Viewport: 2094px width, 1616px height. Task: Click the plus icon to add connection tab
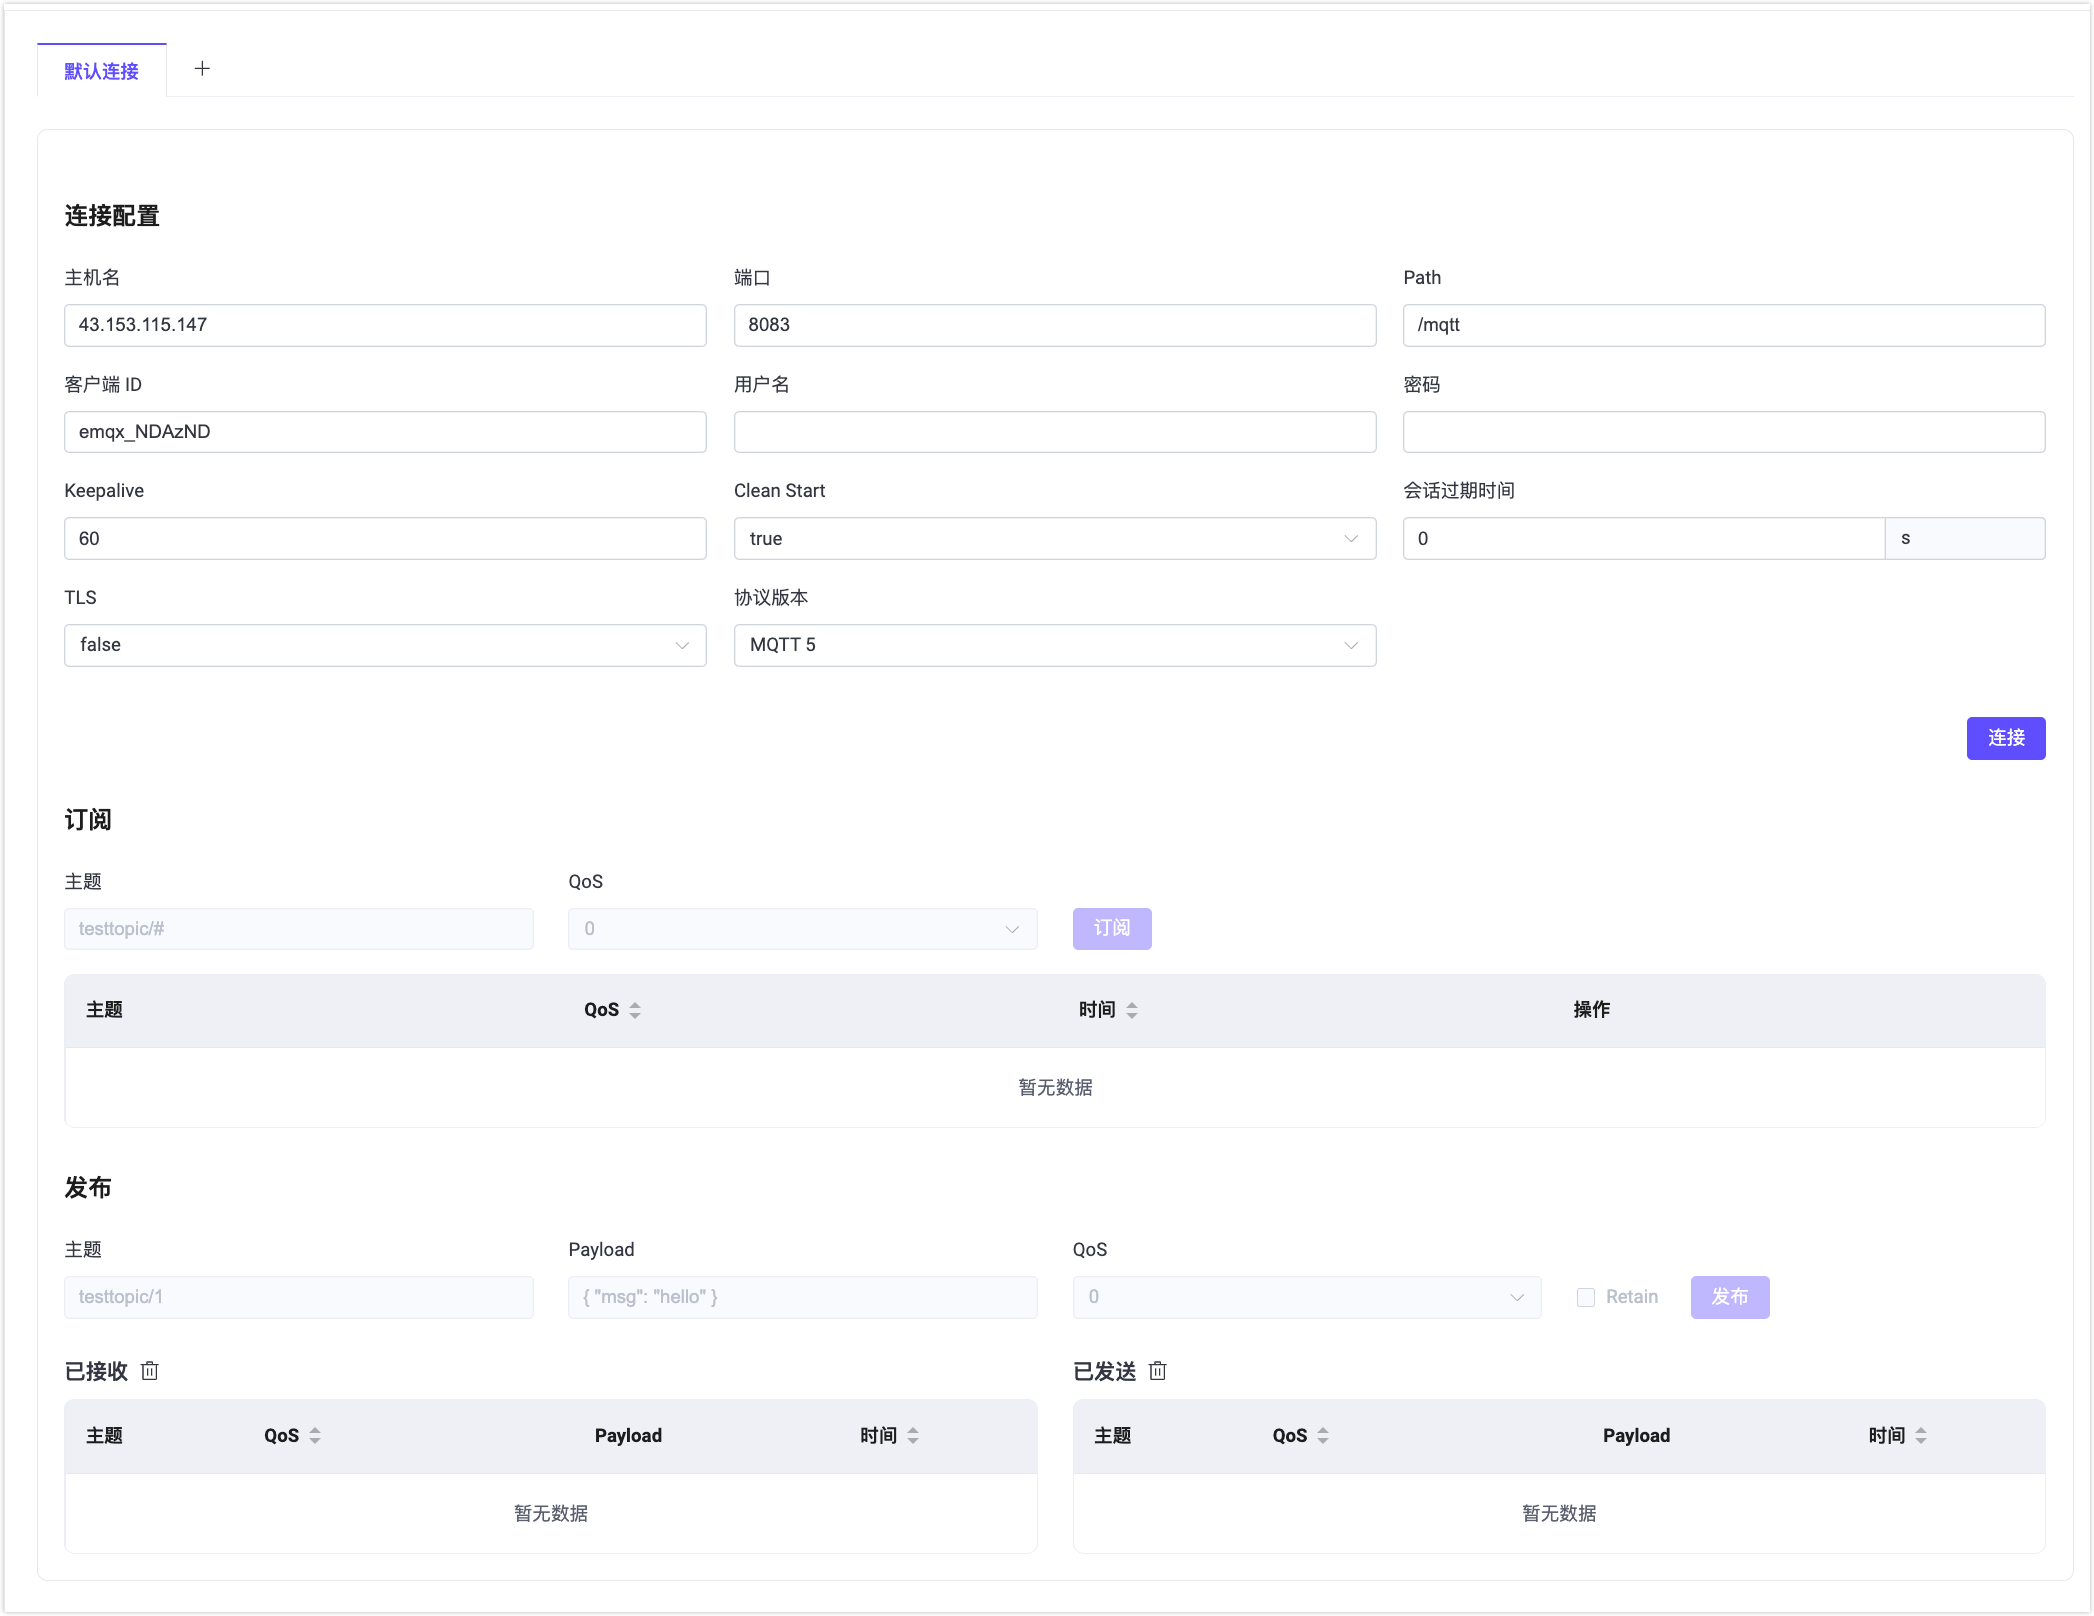202,69
